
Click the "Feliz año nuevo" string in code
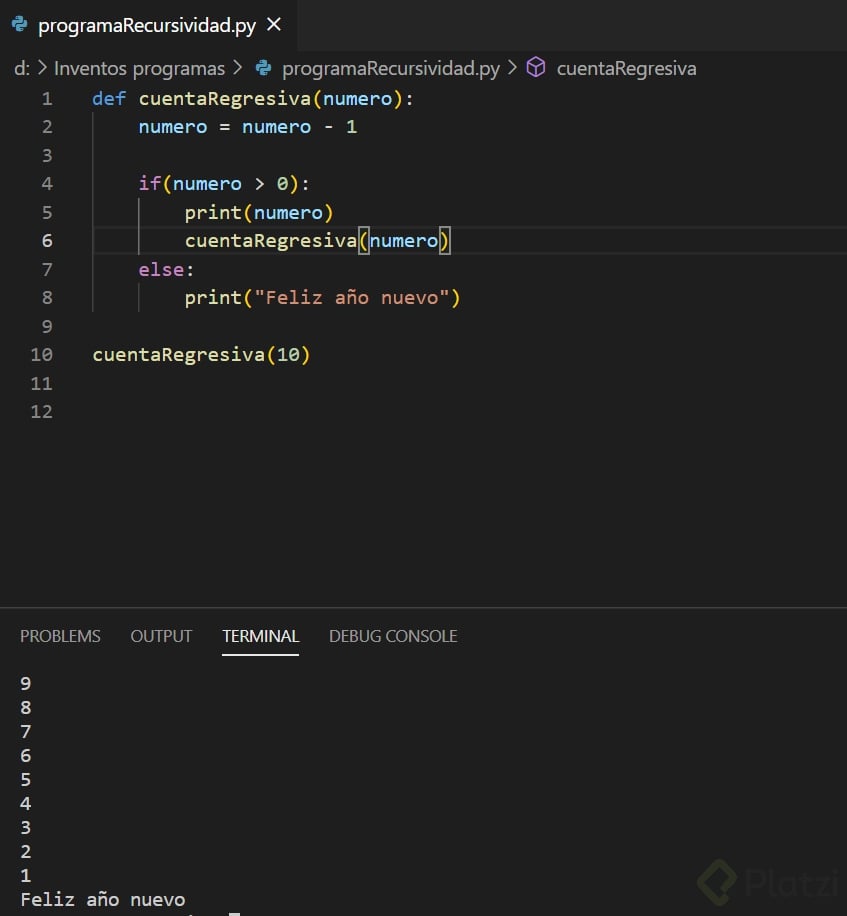pos(352,298)
